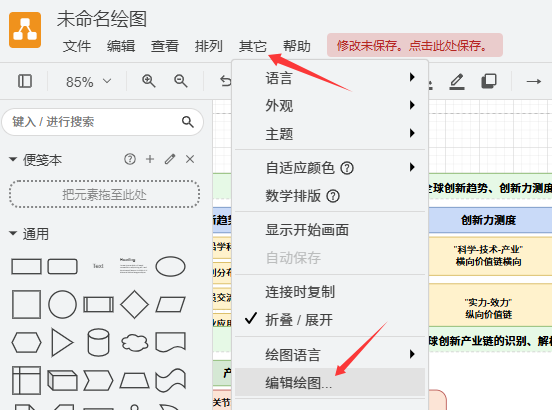552x410 pixels.
Task: Click 修改未保存。点击此处保存。 button
Action: 415,45
